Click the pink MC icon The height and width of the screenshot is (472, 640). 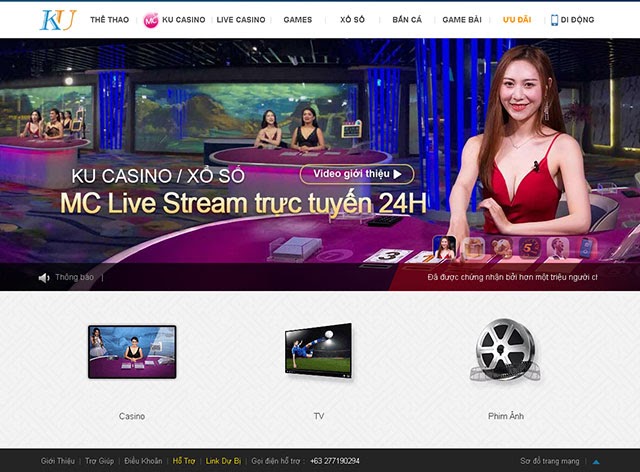tap(151, 20)
